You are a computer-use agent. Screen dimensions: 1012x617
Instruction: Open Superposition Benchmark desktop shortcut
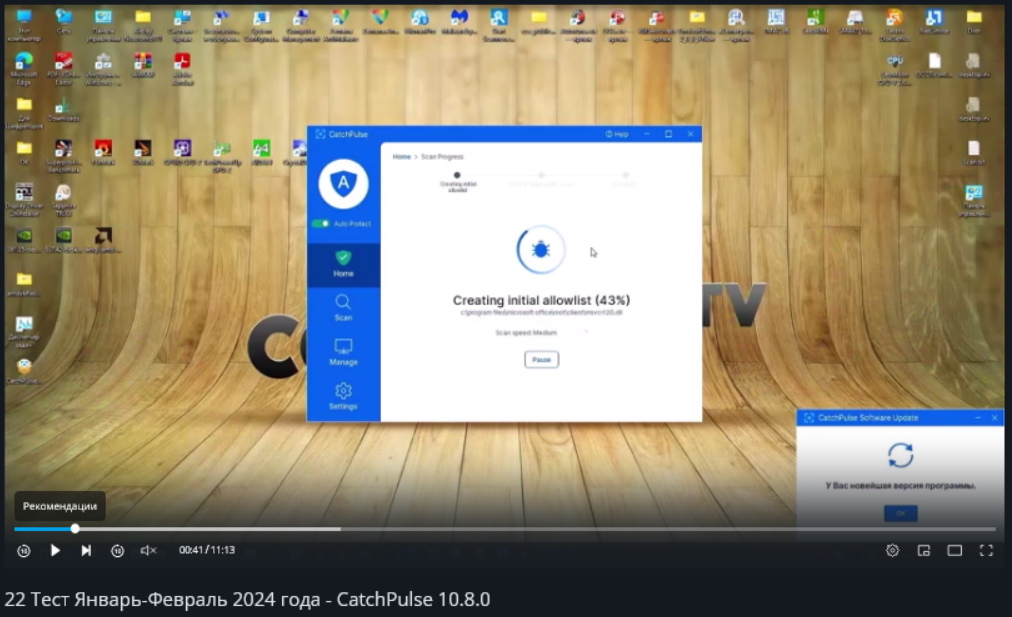(x=63, y=156)
